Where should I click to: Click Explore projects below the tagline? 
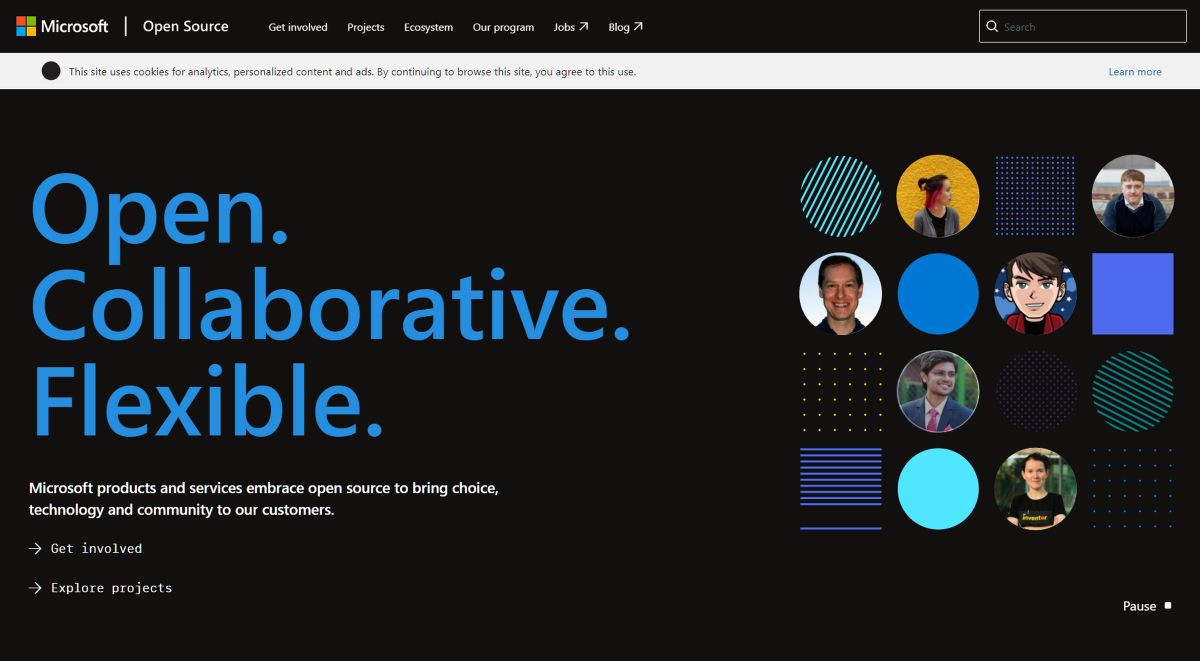click(x=110, y=587)
